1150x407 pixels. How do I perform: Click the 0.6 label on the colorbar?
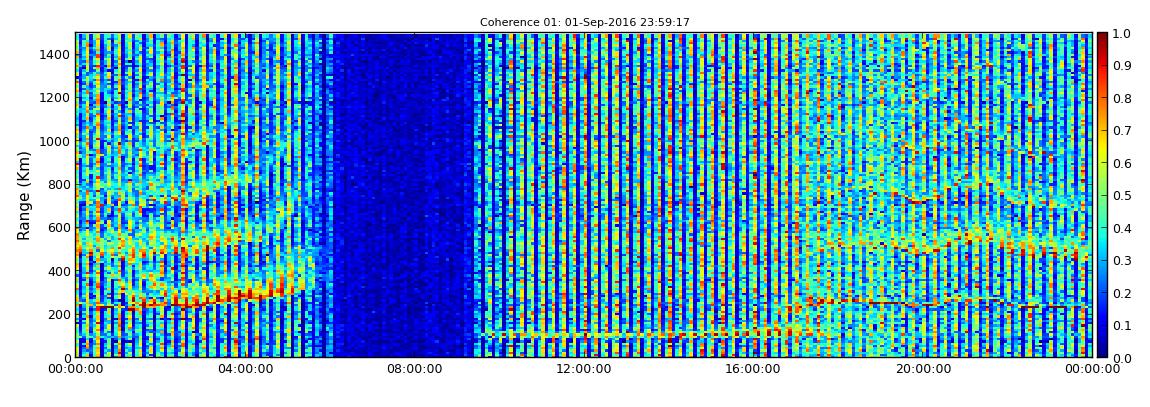point(1121,163)
